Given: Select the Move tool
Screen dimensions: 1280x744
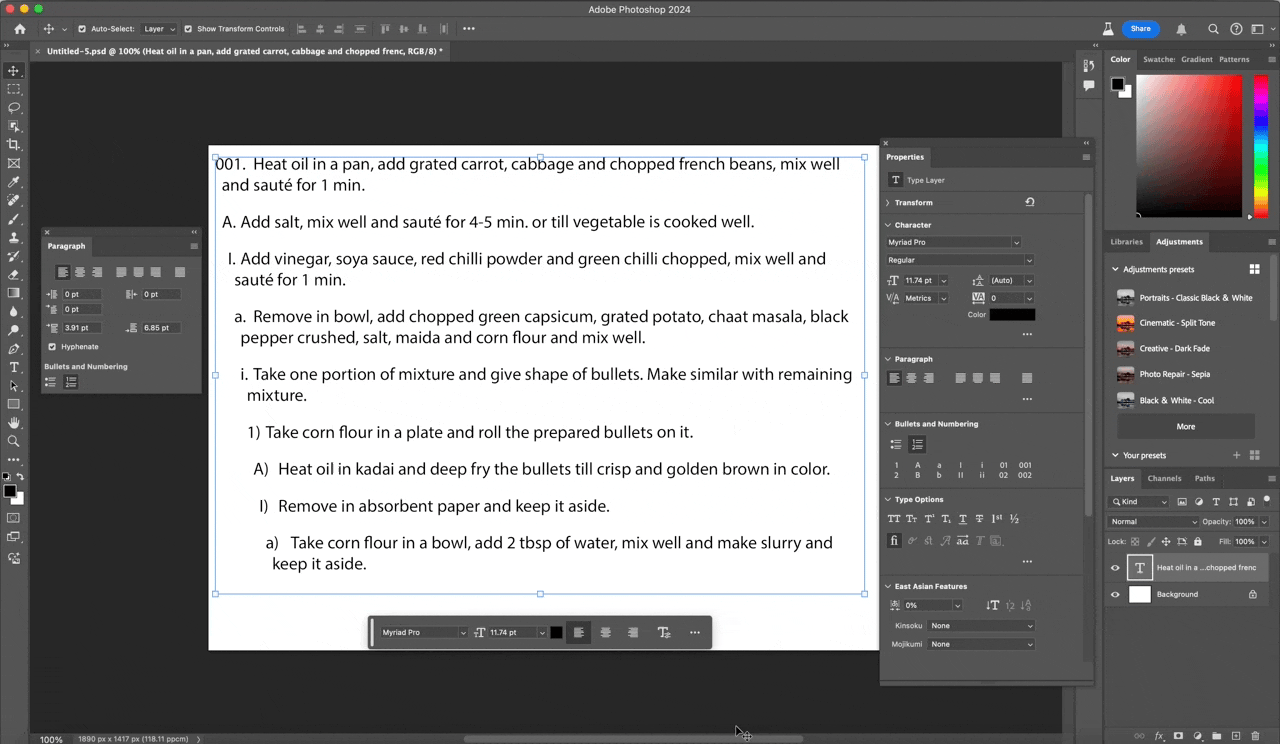Looking at the screenshot, I should (x=13, y=70).
